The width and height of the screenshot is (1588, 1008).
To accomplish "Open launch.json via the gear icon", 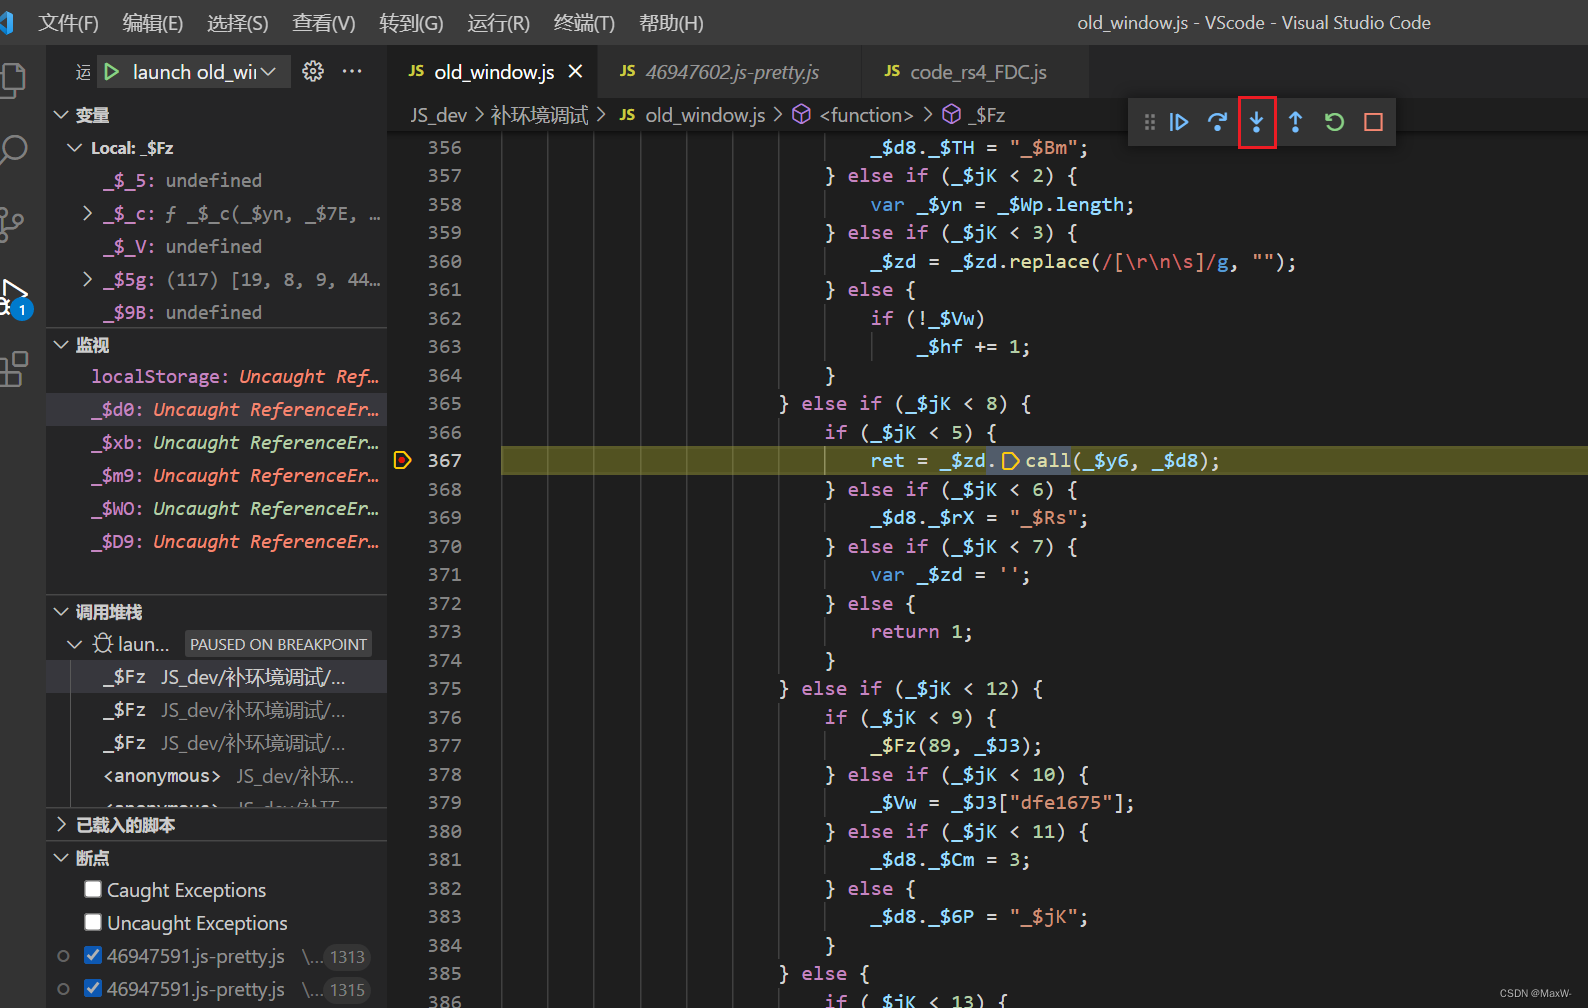I will pos(313,71).
